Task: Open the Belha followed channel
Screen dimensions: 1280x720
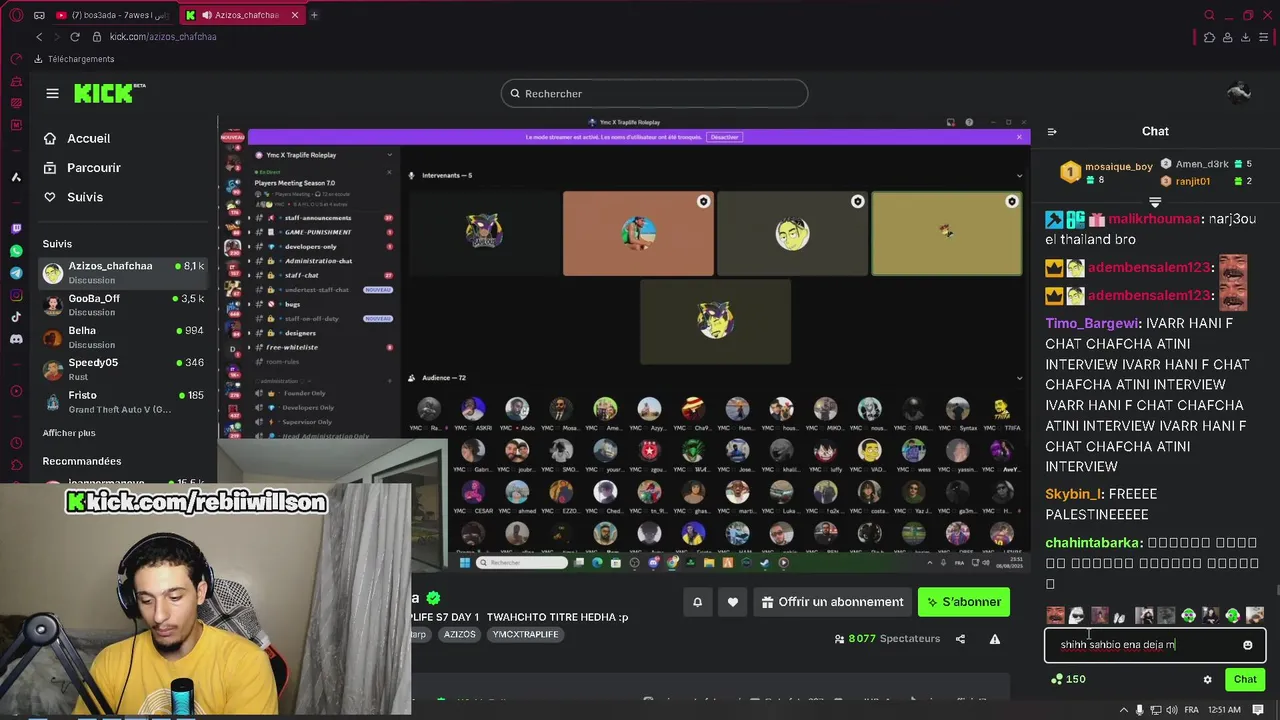Action: (124, 337)
